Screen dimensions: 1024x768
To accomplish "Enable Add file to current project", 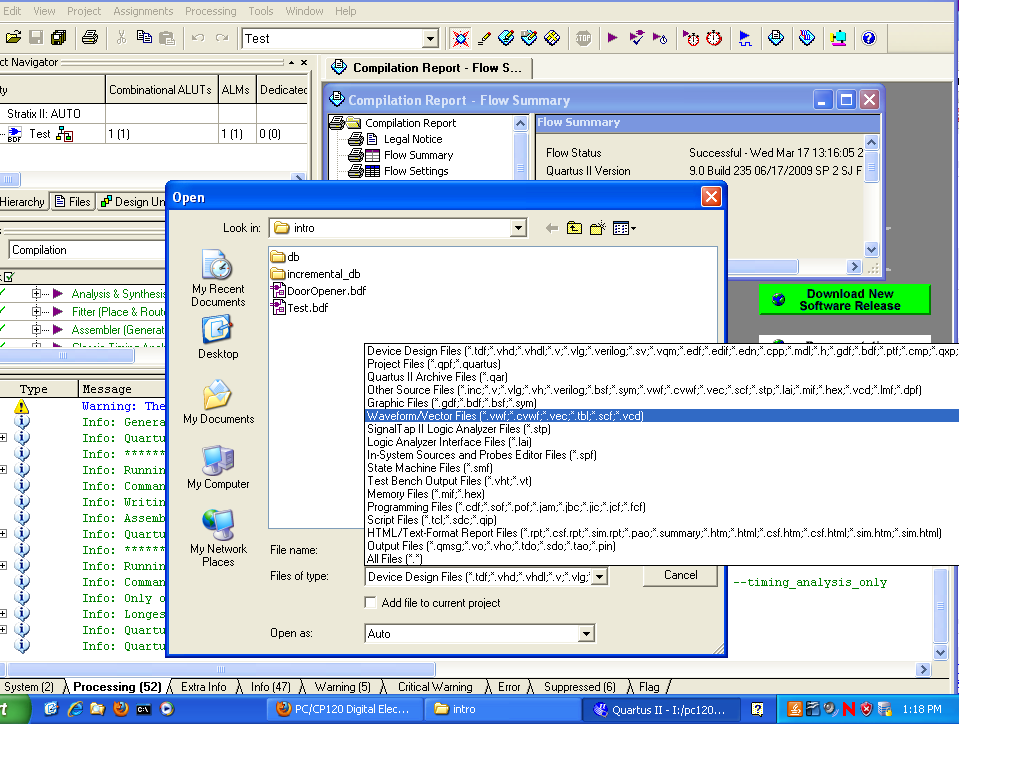I will coord(371,603).
